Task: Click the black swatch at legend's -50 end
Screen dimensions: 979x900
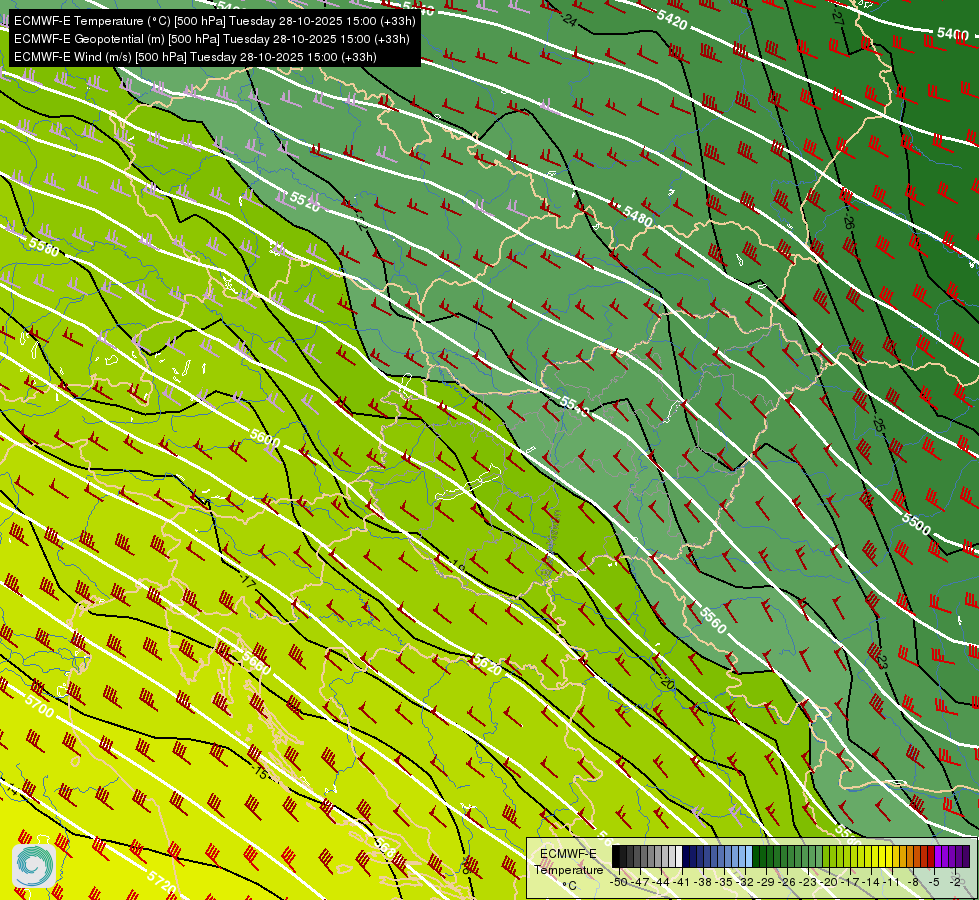Action: pos(616,856)
